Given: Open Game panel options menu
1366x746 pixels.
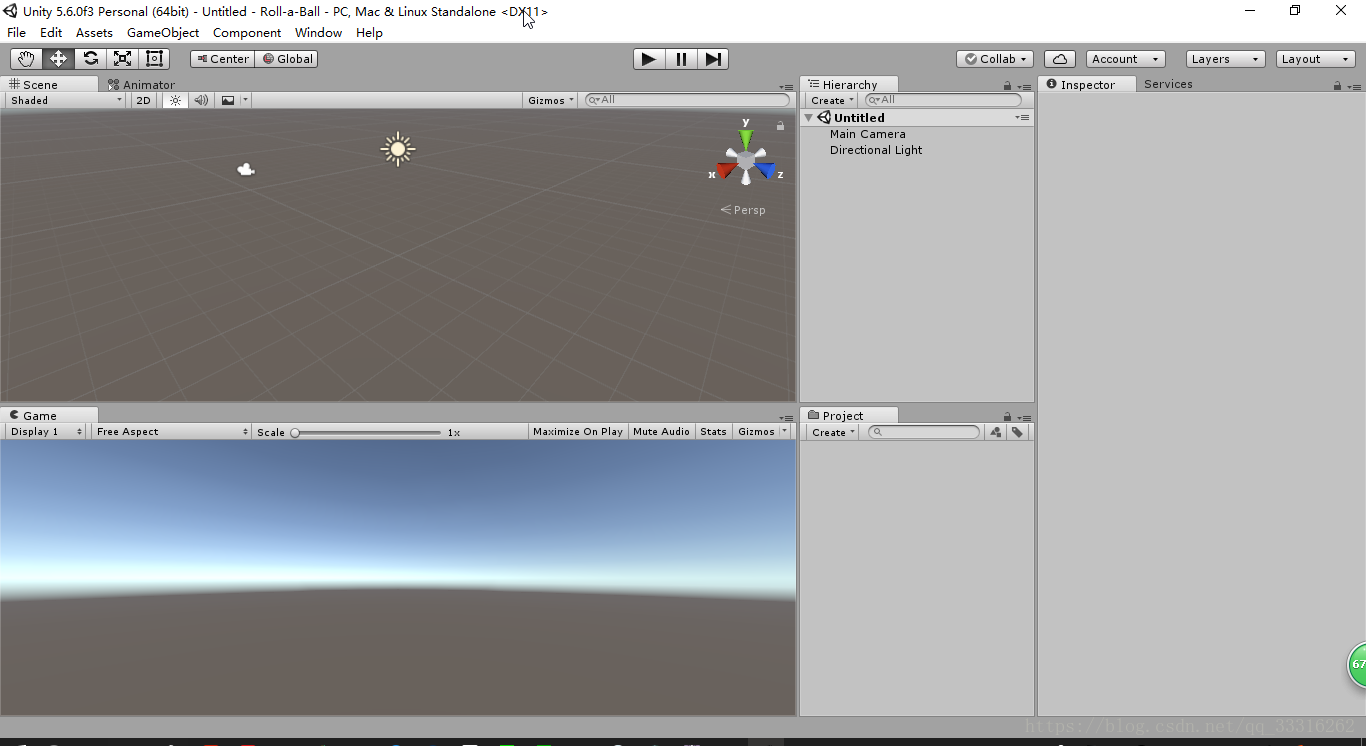Looking at the screenshot, I should click(786, 418).
